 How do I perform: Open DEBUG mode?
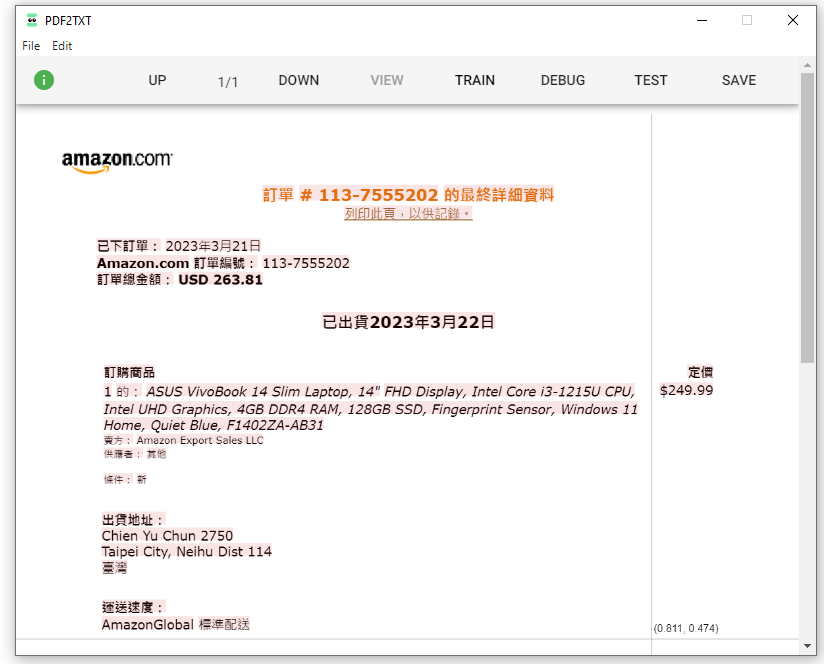tap(563, 80)
